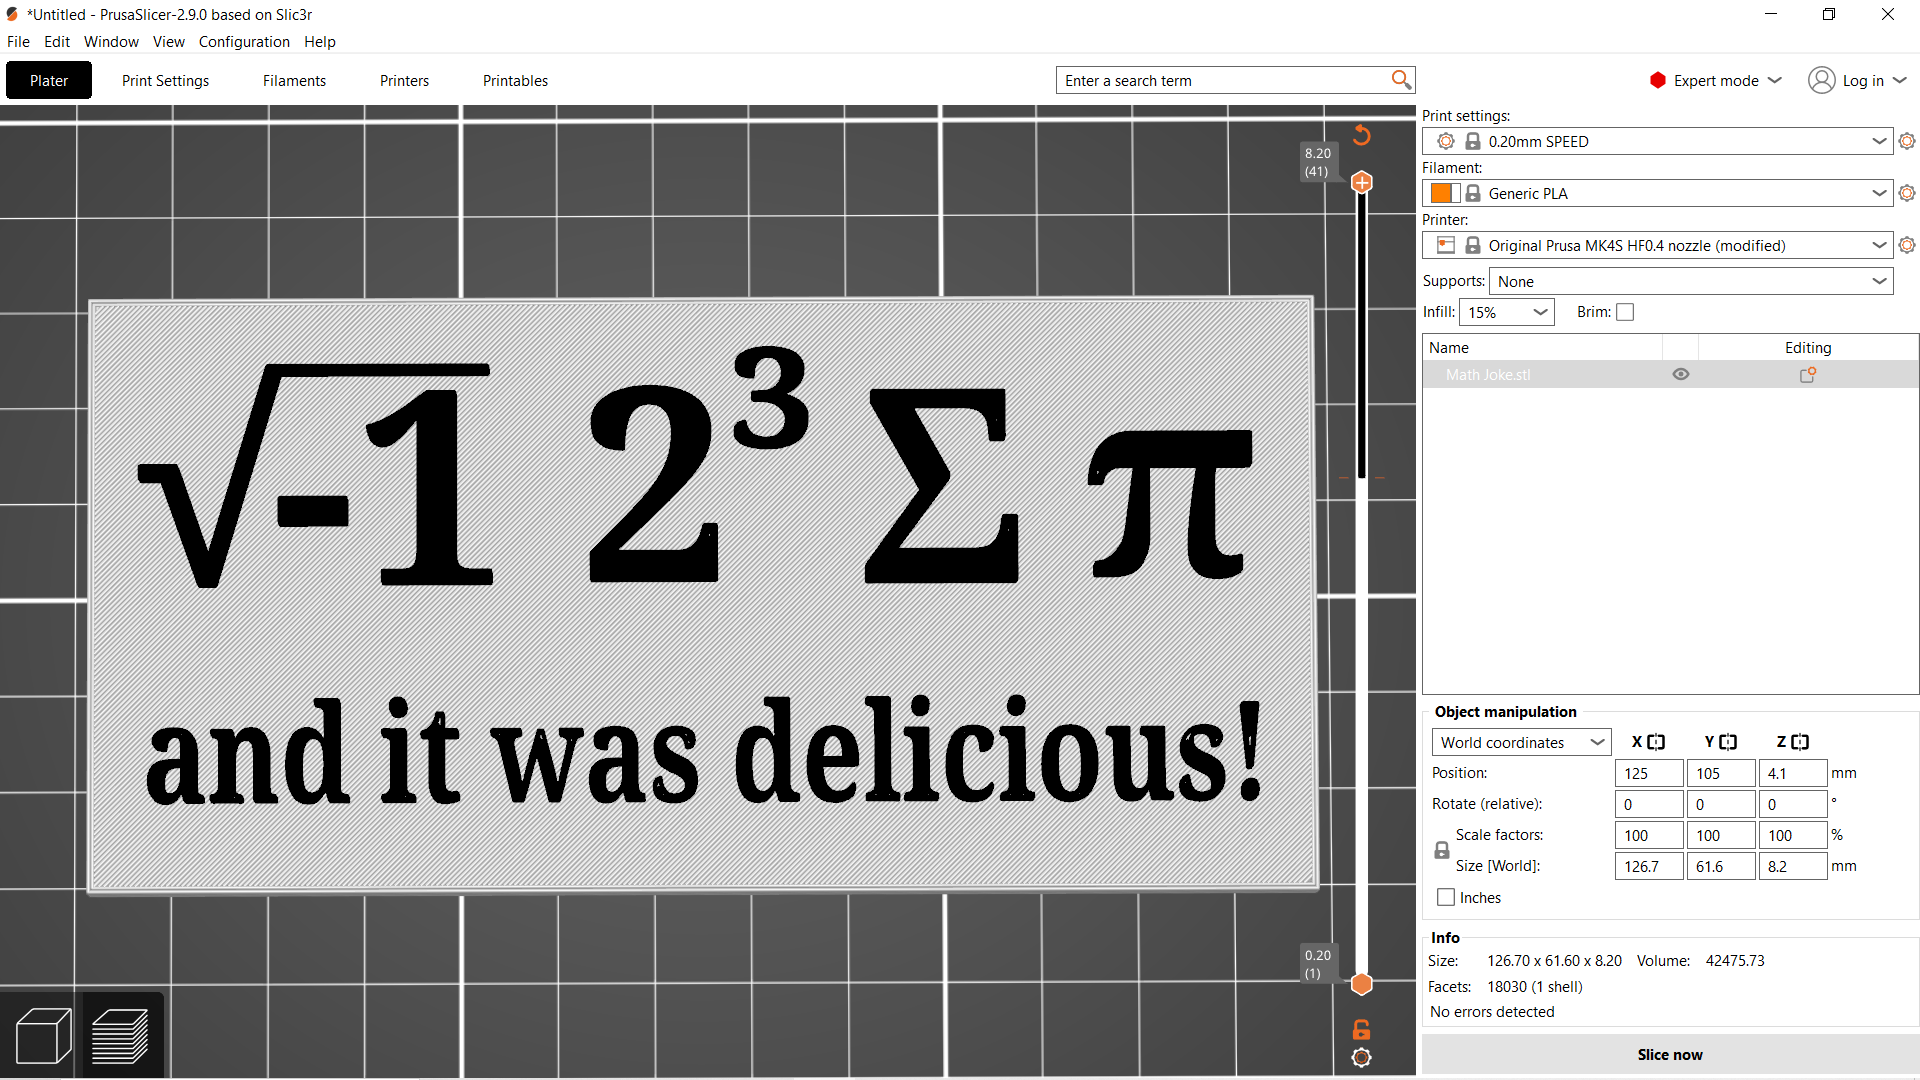The image size is (1920, 1080).
Task: Open the Filament preset dropdown
Action: click(x=1657, y=193)
